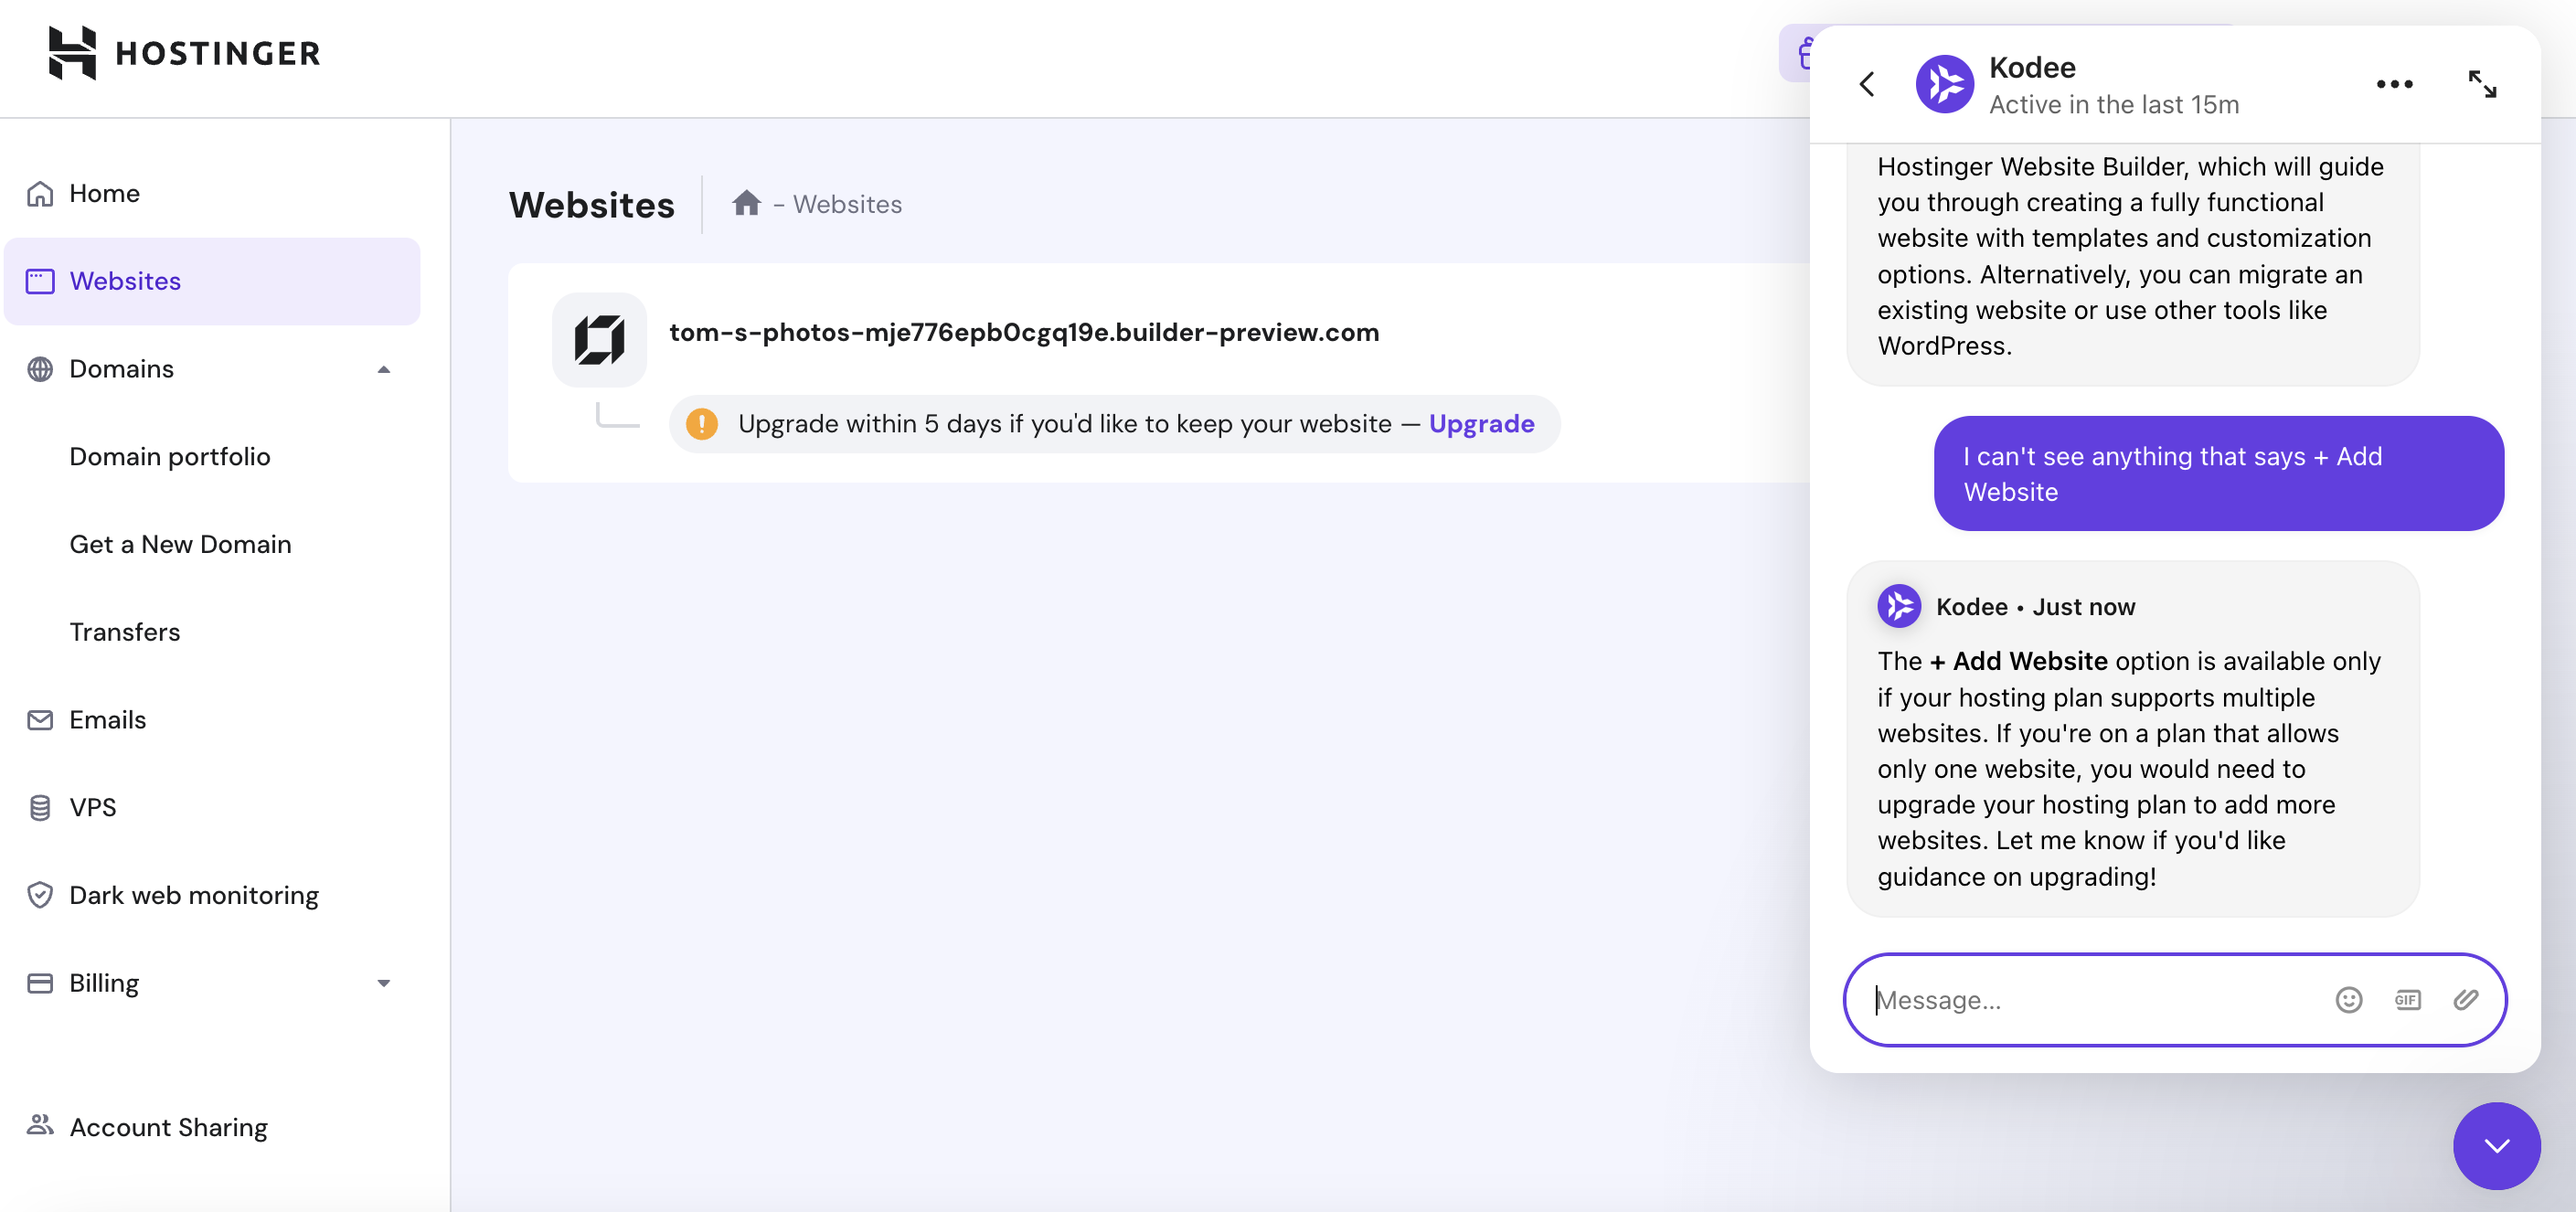2576x1212 pixels.
Task: Open Dark web monitoring
Action: [212, 895]
